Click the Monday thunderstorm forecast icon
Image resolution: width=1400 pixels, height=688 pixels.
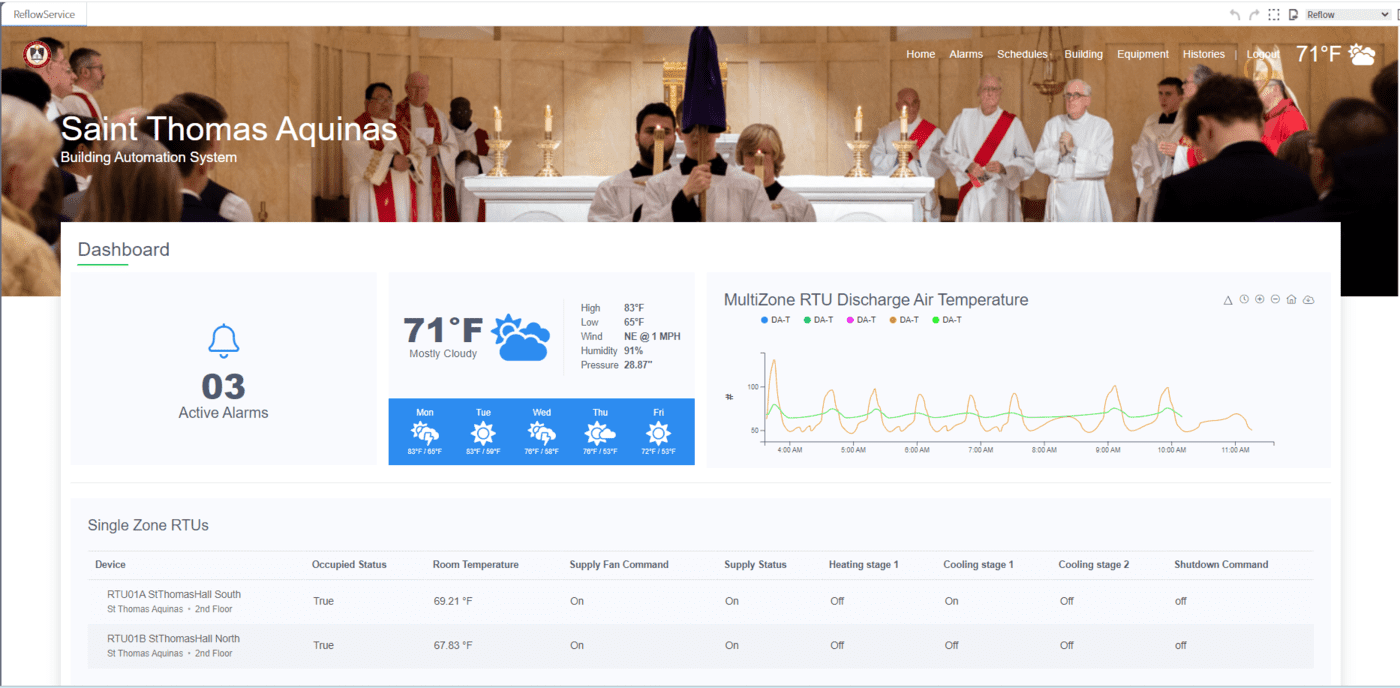click(x=425, y=433)
